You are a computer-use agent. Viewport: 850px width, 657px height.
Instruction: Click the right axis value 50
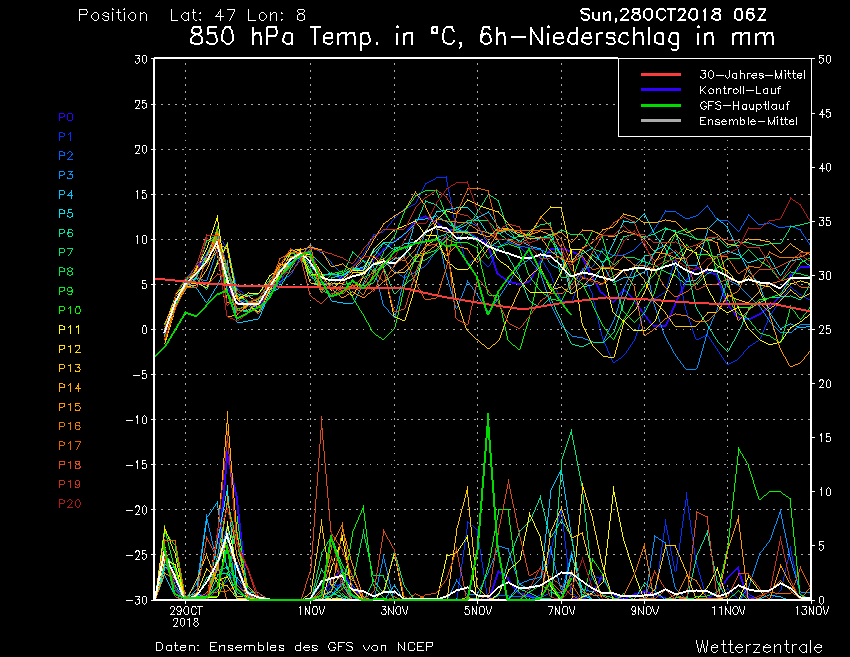tap(825, 59)
